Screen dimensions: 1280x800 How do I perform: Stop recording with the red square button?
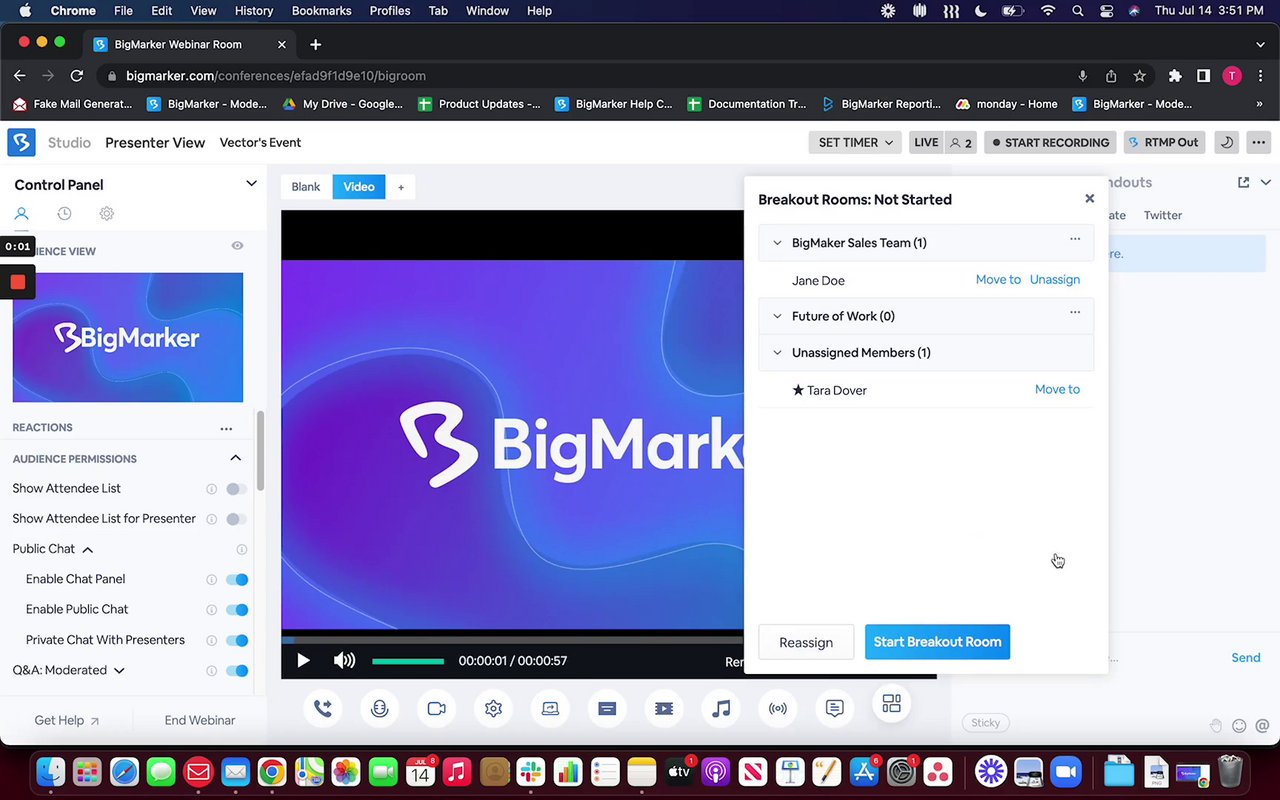(17, 282)
